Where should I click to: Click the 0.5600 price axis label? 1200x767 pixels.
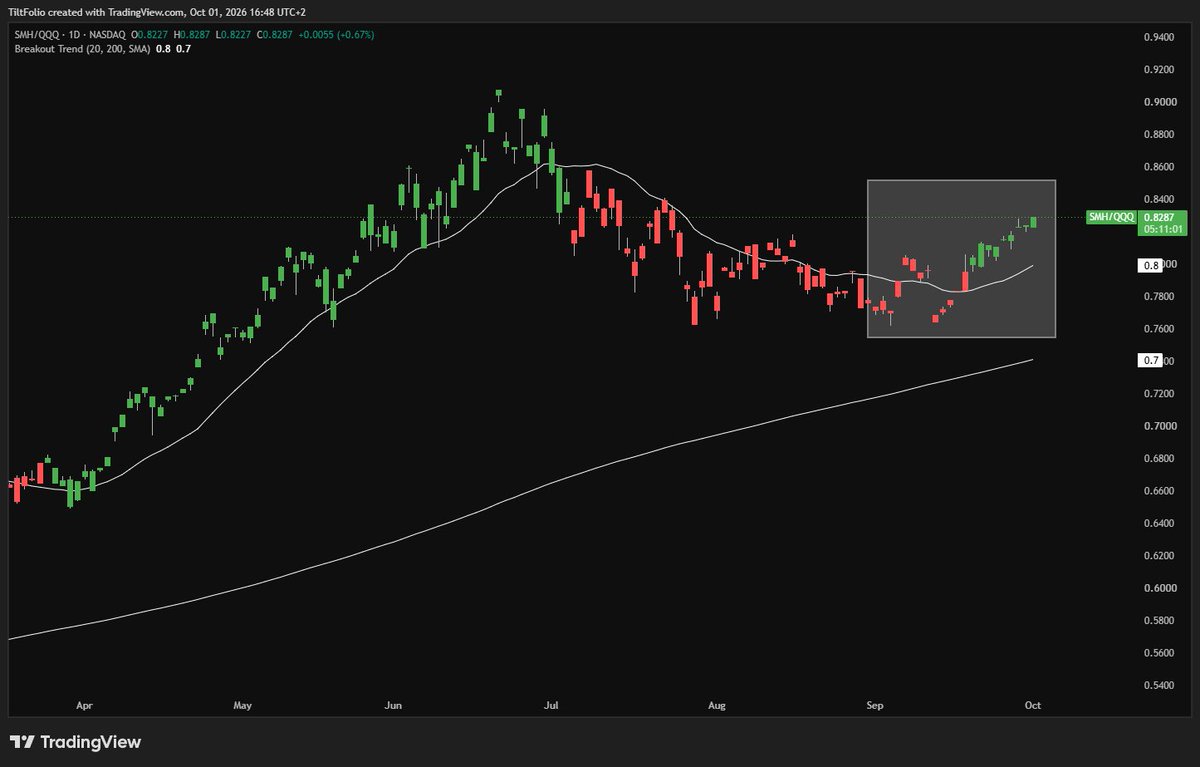pos(1161,654)
